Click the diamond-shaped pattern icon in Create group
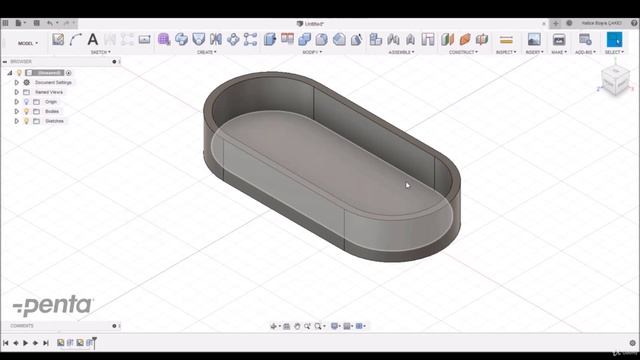The image size is (640, 360). [x=233, y=39]
